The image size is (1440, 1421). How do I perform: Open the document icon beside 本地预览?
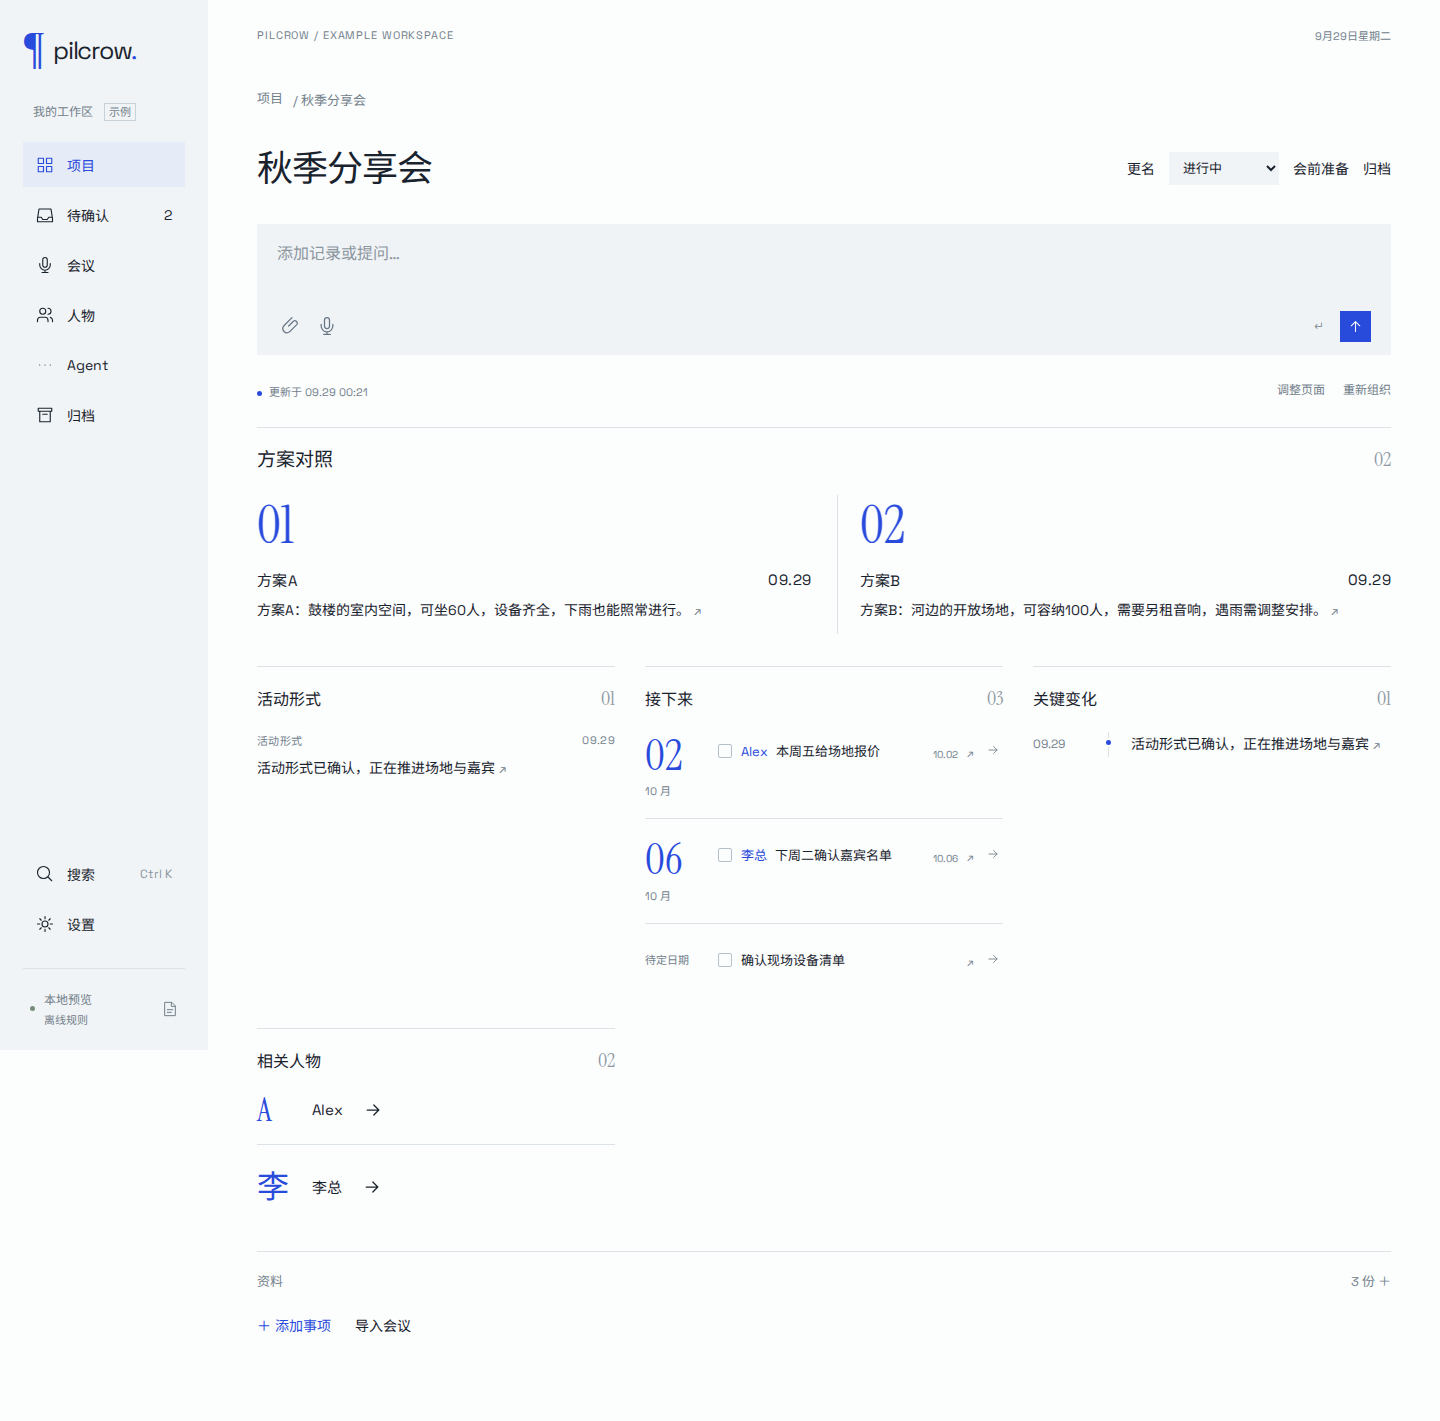click(170, 1009)
